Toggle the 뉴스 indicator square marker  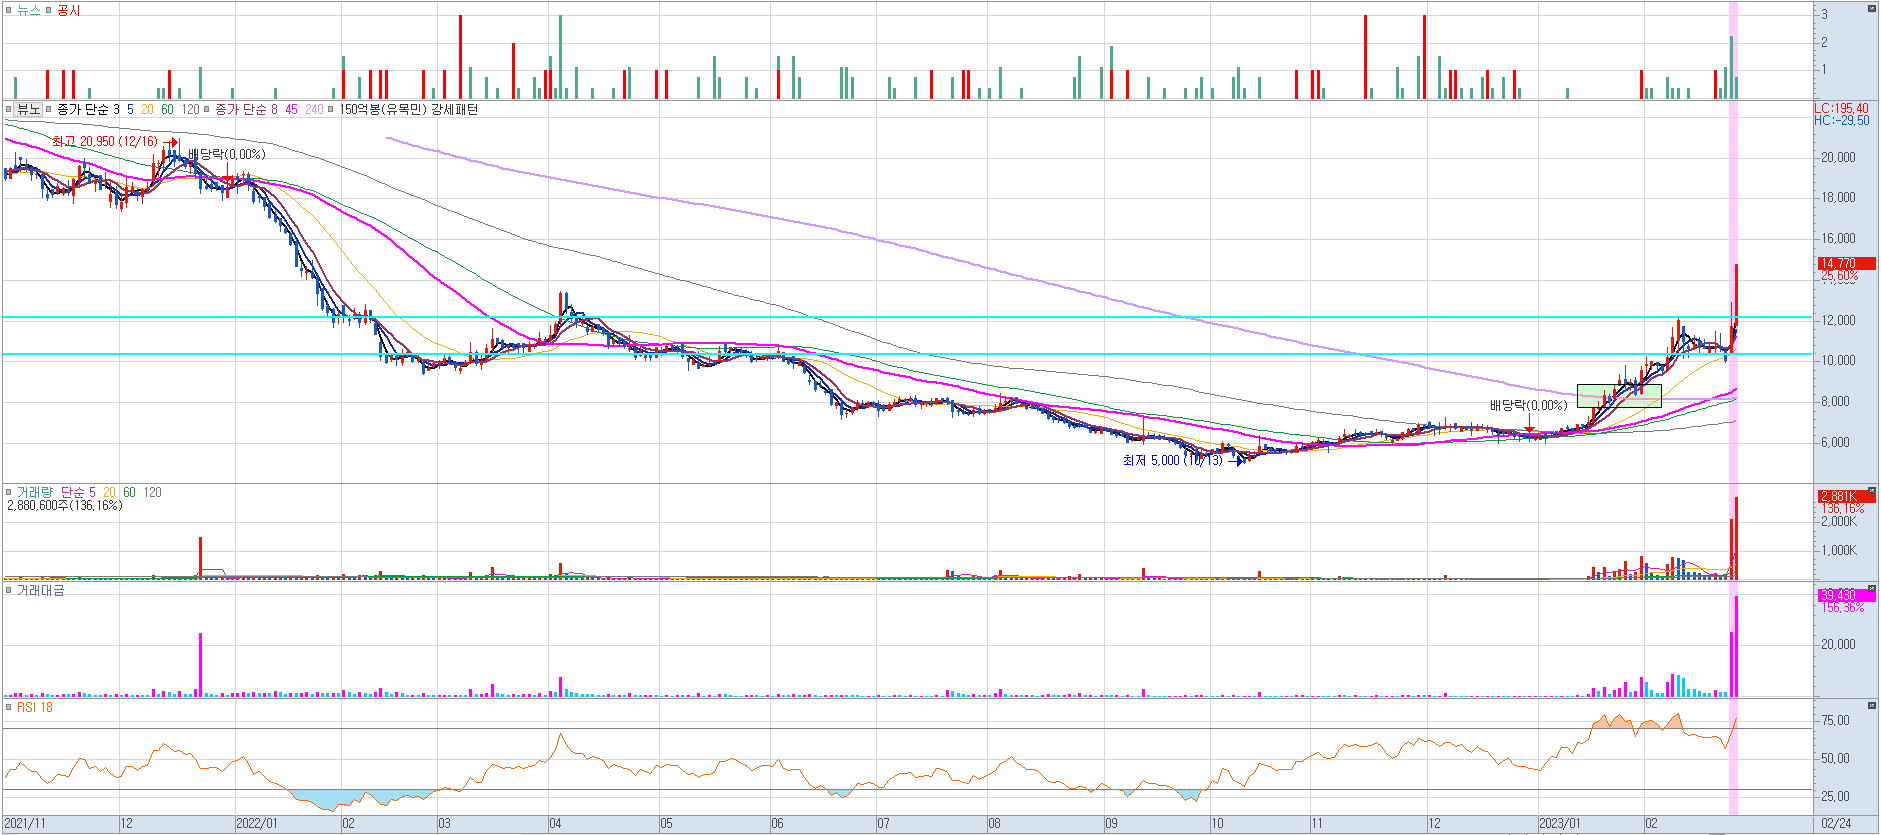point(9,10)
